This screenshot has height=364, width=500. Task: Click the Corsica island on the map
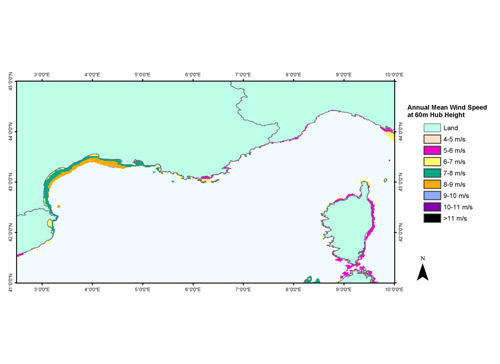pyautogui.click(x=350, y=227)
